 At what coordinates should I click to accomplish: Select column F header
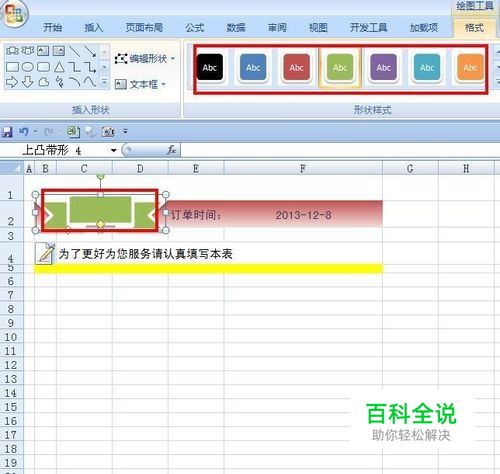coord(303,169)
